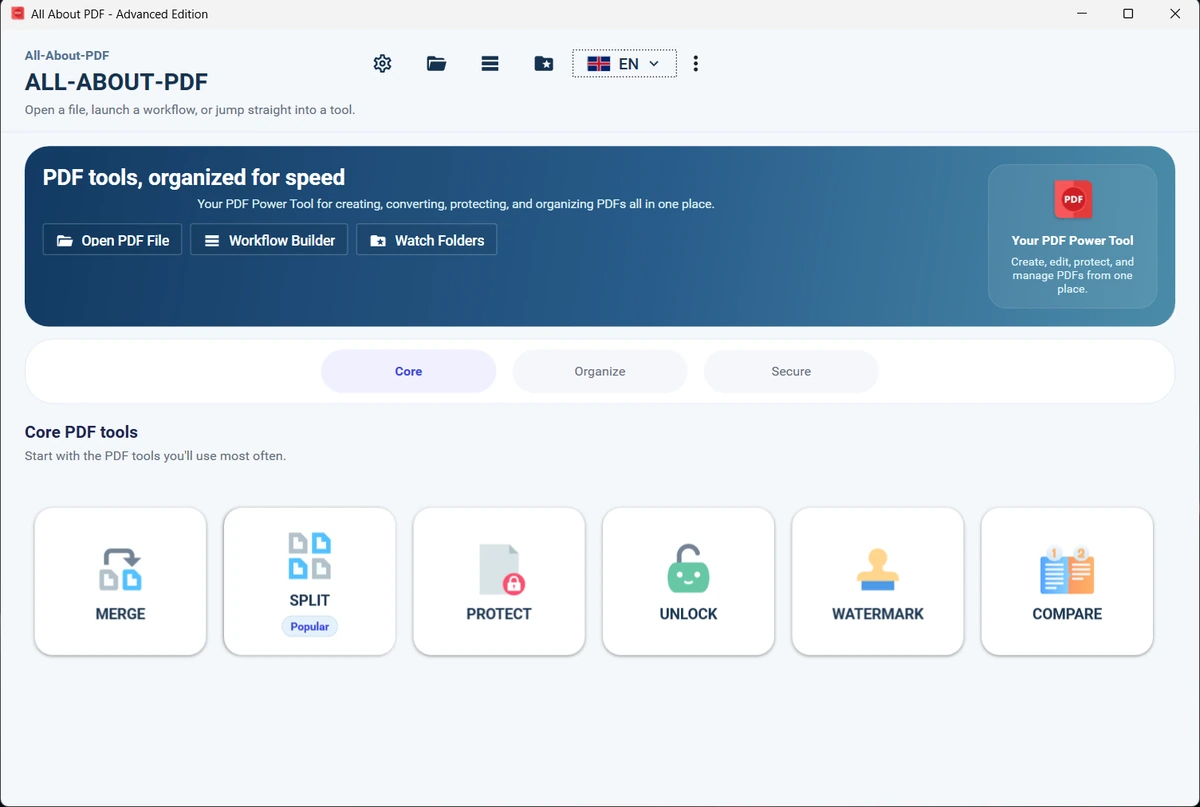Click the All About PDF app icon in title bar
Viewport: 1200px width, 807px height.
point(17,14)
